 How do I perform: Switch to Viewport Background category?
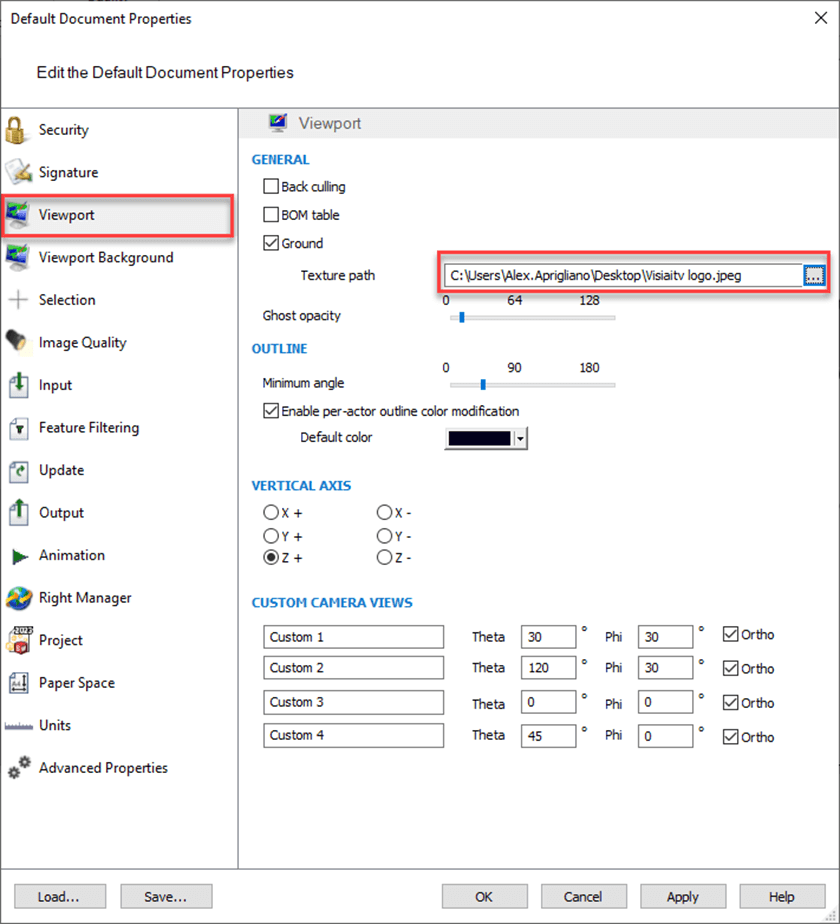click(x=105, y=258)
